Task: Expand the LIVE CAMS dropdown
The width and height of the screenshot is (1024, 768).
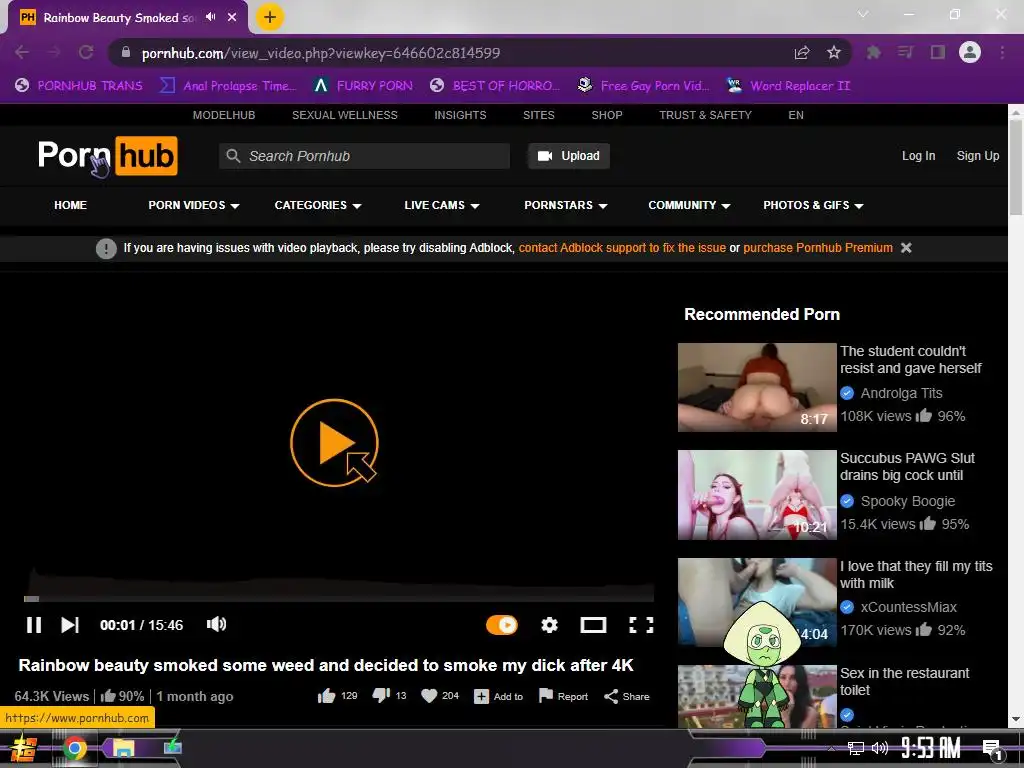Action: tap(442, 205)
